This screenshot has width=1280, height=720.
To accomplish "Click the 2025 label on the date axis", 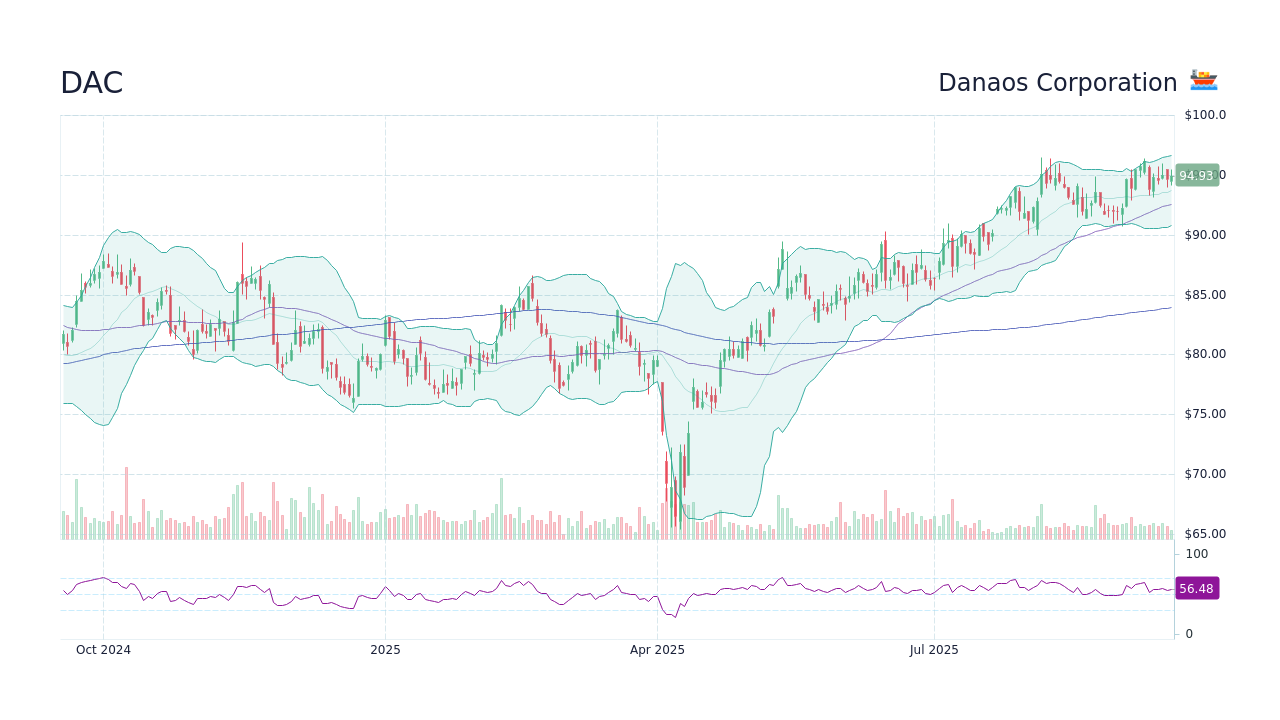I will pyautogui.click(x=383, y=649).
